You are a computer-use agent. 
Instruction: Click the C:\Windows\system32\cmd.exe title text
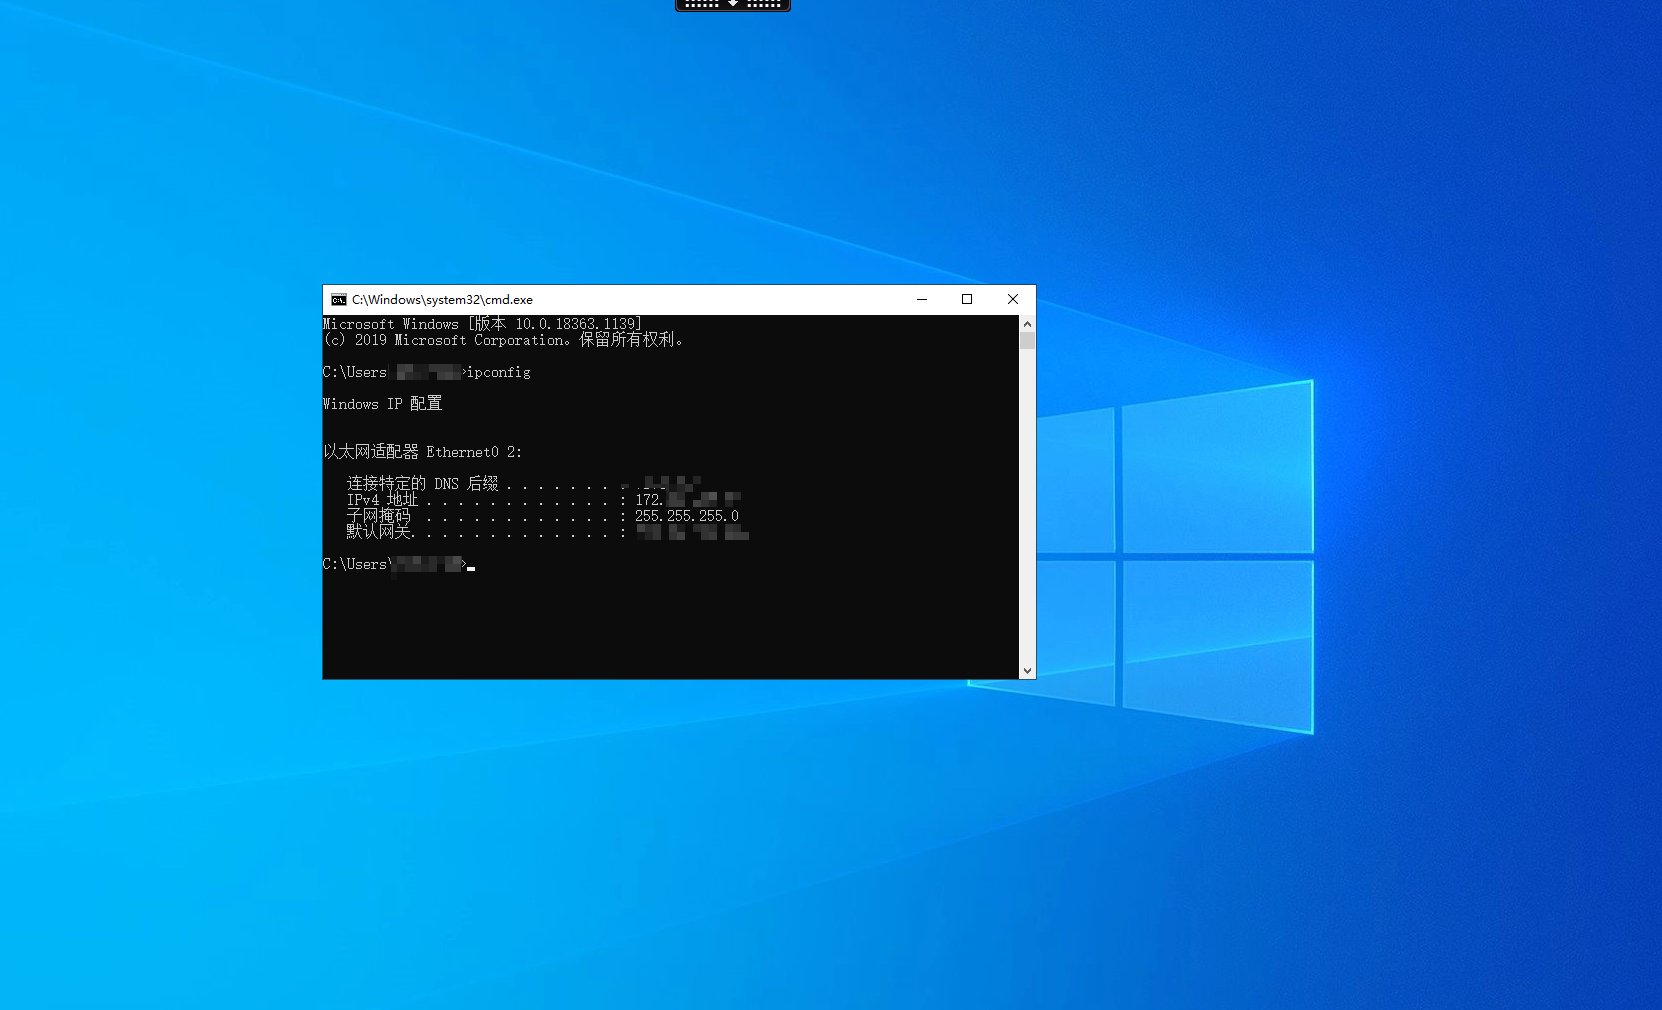click(x=442, y=300)
